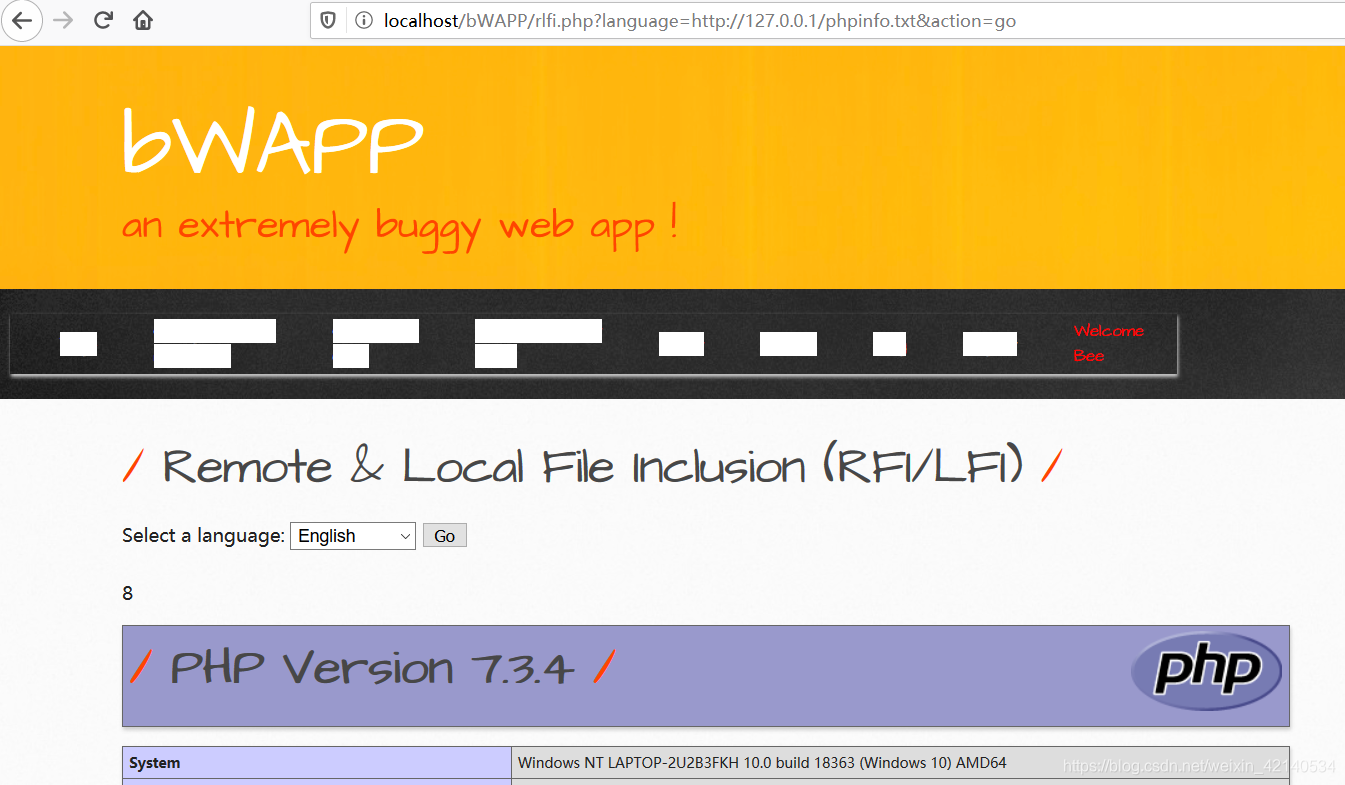Select the 'PHP Version 7.3.4' heading

[372, 668]
